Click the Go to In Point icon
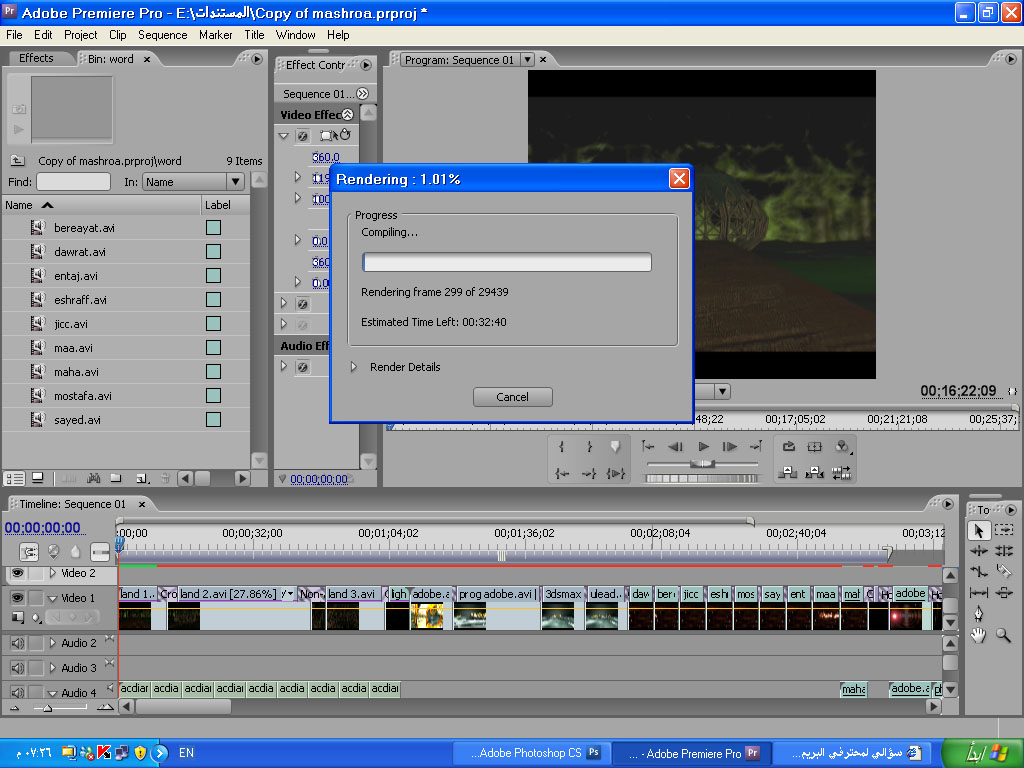This screenshot has width=1024, height=768. (x=562, y=473)
